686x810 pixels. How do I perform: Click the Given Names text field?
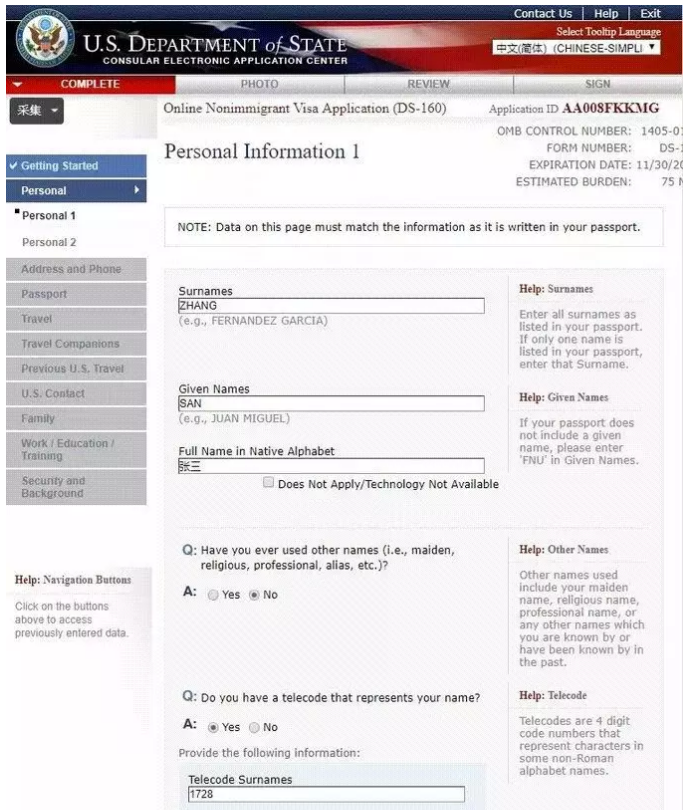[331, 404]
